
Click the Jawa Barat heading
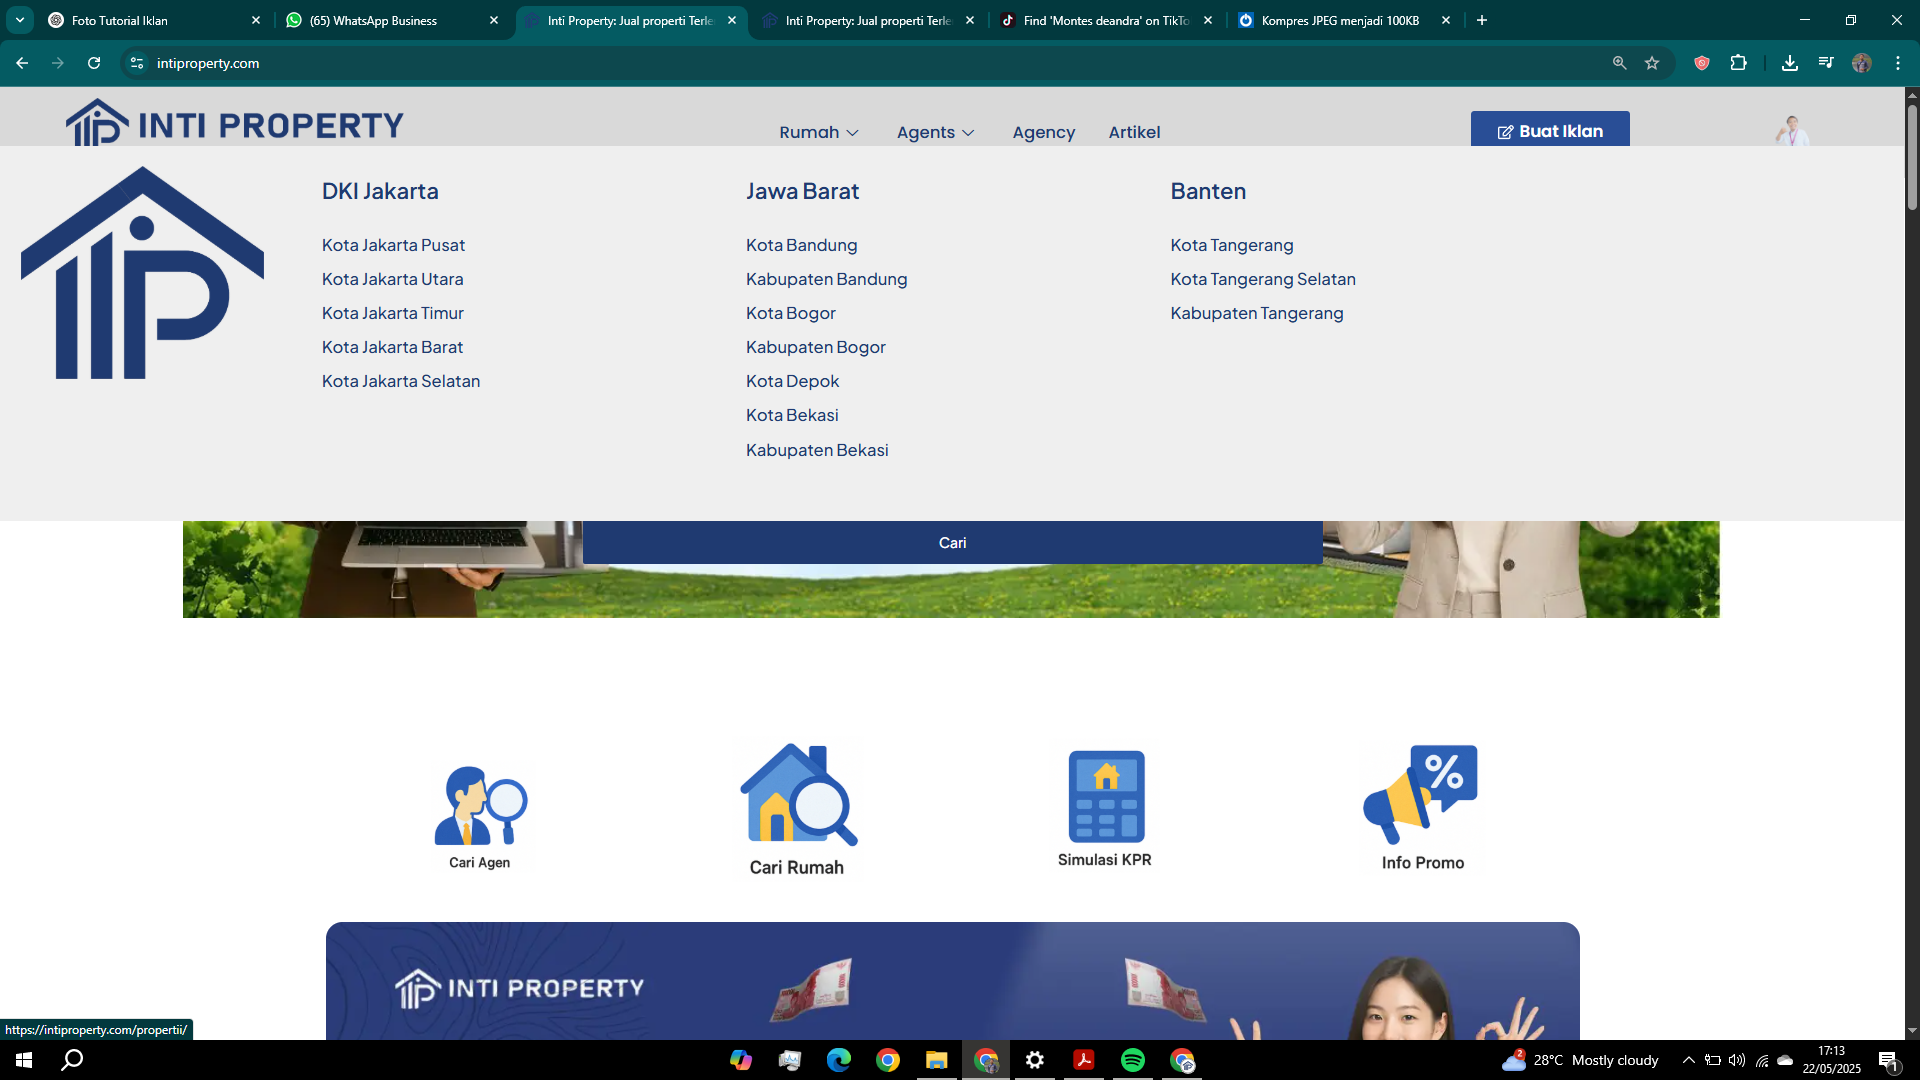(x=802, y=191)
